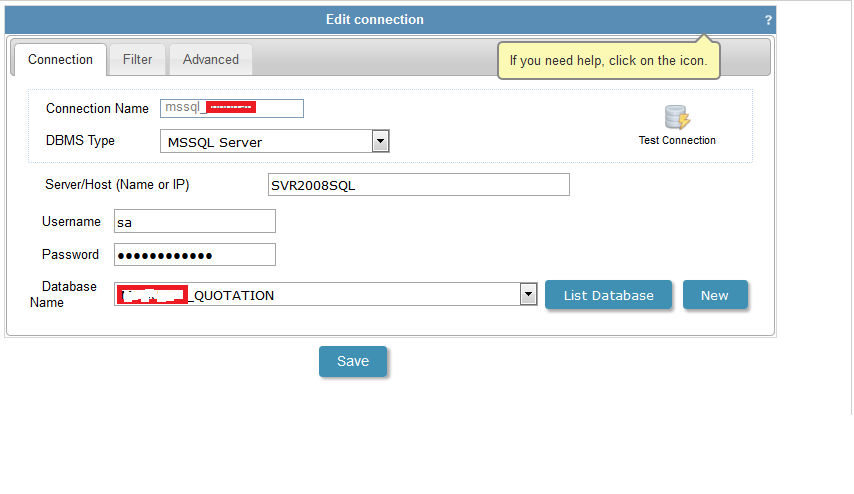Open the Advanced tab
Screen dimensions: 854x494
click(210, 59)
